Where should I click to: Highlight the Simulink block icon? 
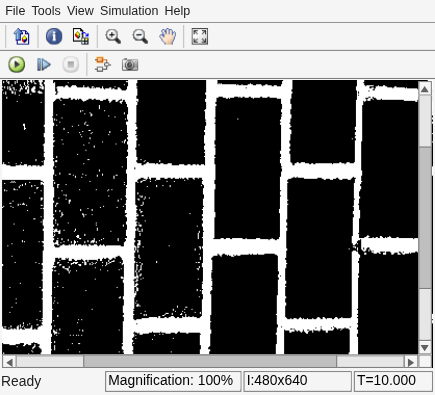[x=102, y=64]
